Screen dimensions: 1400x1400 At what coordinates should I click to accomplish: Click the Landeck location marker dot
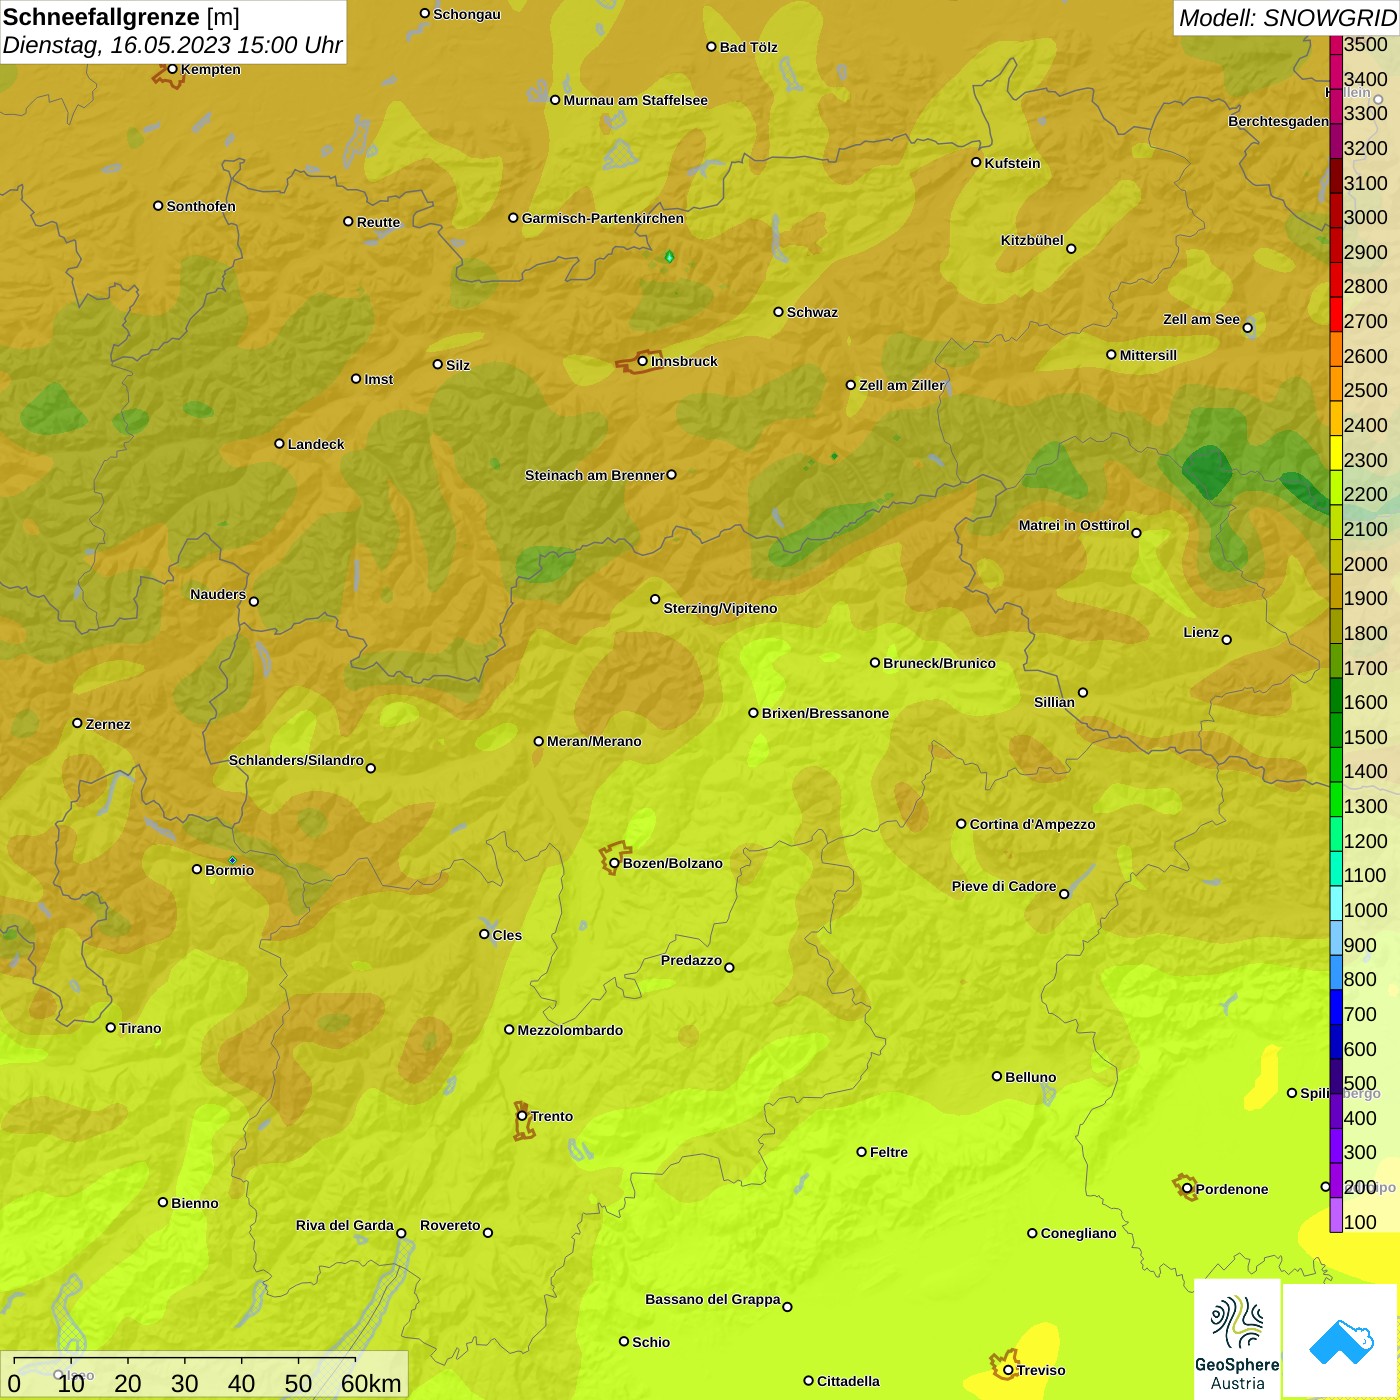[x=279, y=443]
